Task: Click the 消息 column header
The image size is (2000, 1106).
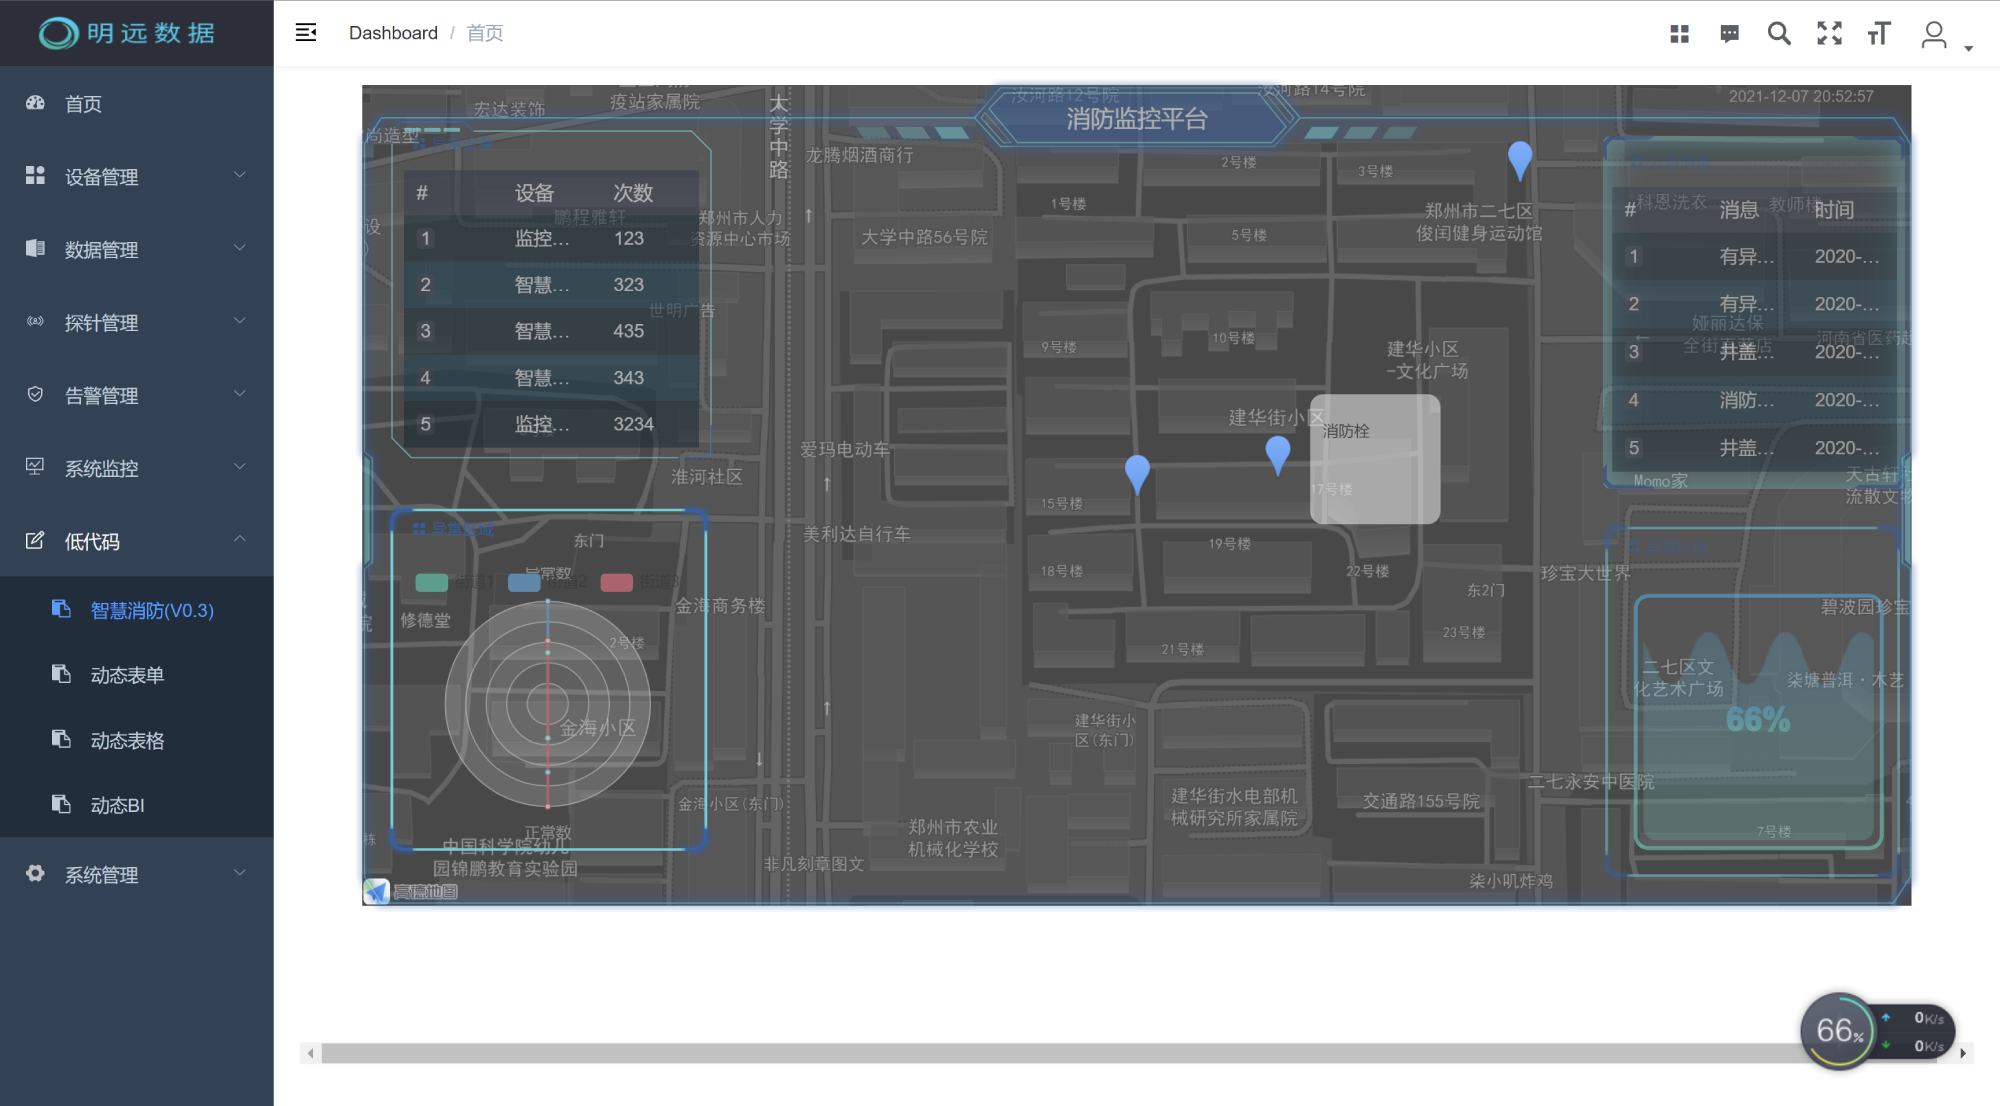Action: (1739, 210)
